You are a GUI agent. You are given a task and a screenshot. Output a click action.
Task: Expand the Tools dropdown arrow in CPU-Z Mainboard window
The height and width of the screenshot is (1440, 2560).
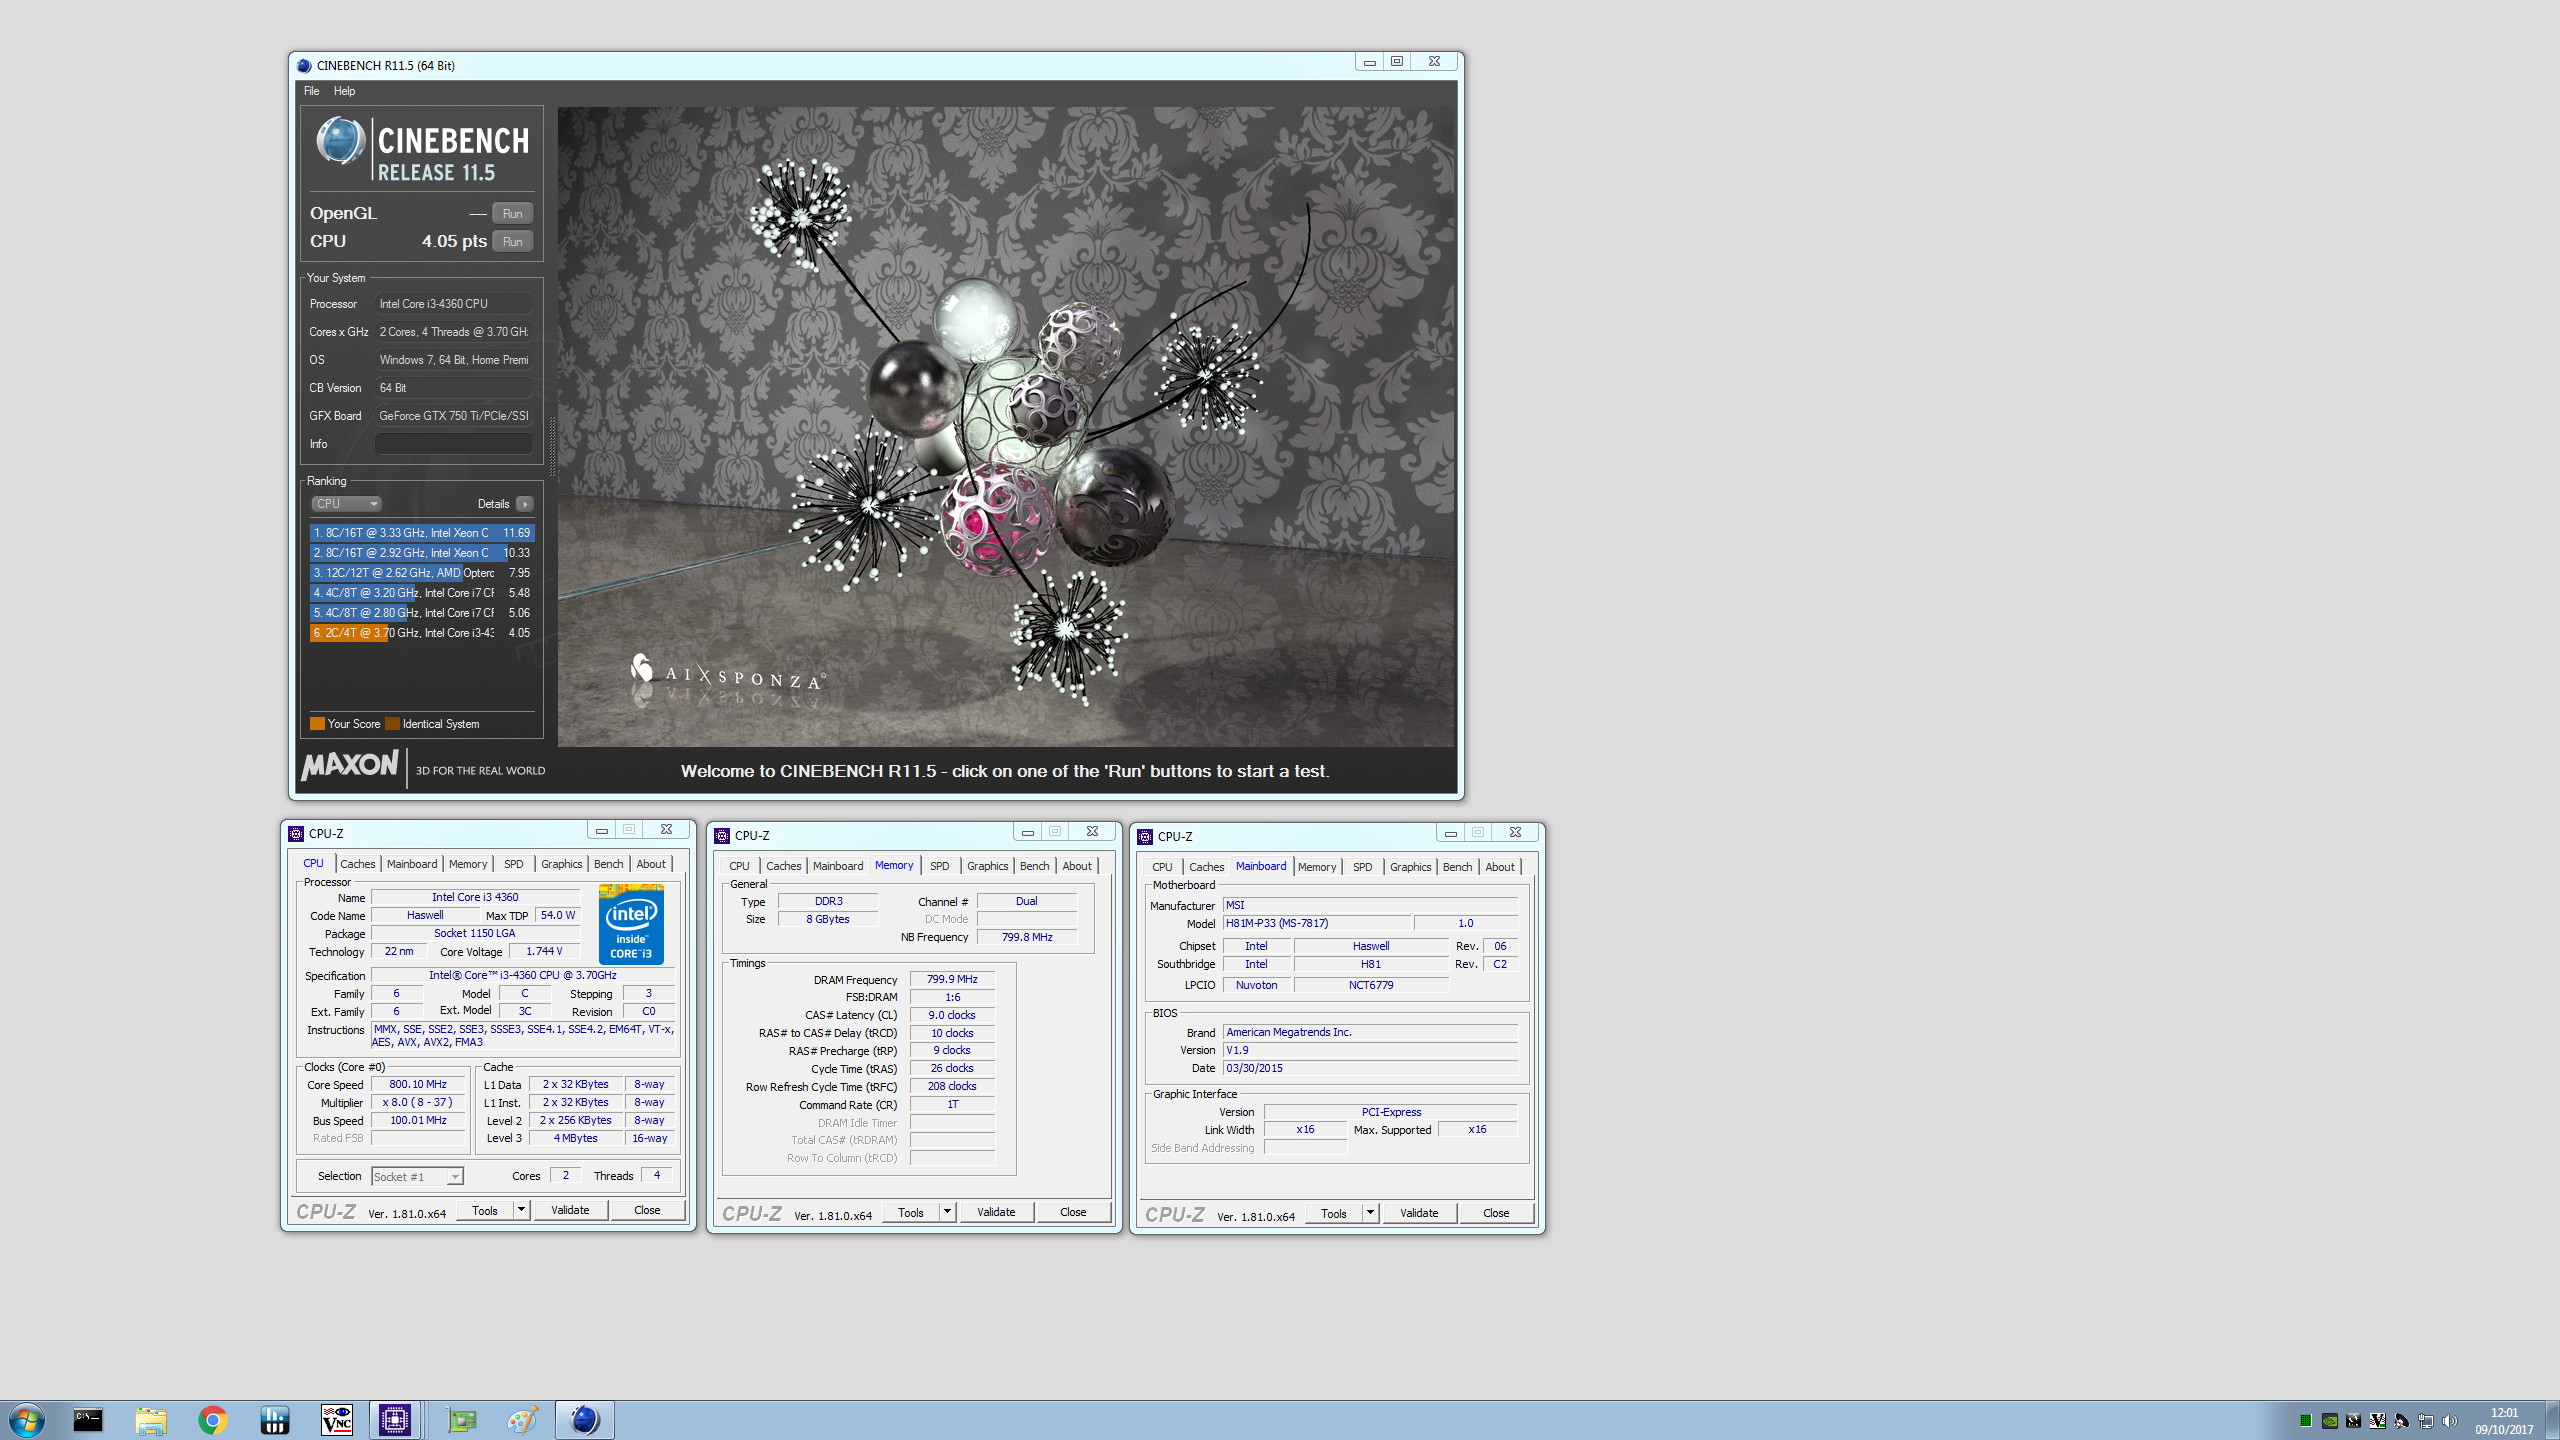tap(1370, 1213)
